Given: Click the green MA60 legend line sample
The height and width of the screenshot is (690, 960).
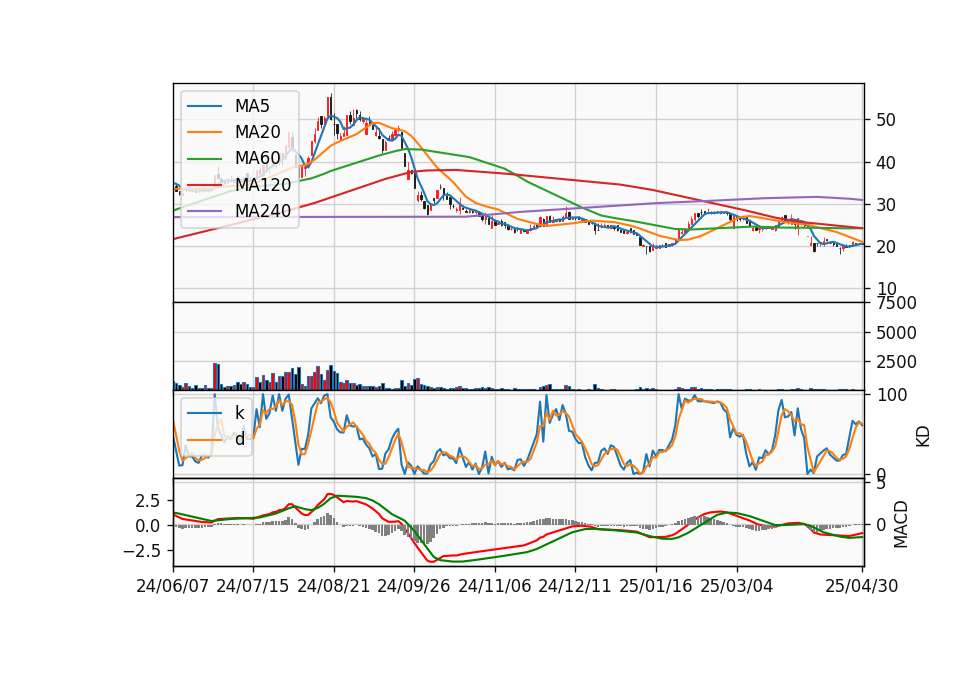Looking at the screenshot, I should pyautogui.click(x=204, y=158).
